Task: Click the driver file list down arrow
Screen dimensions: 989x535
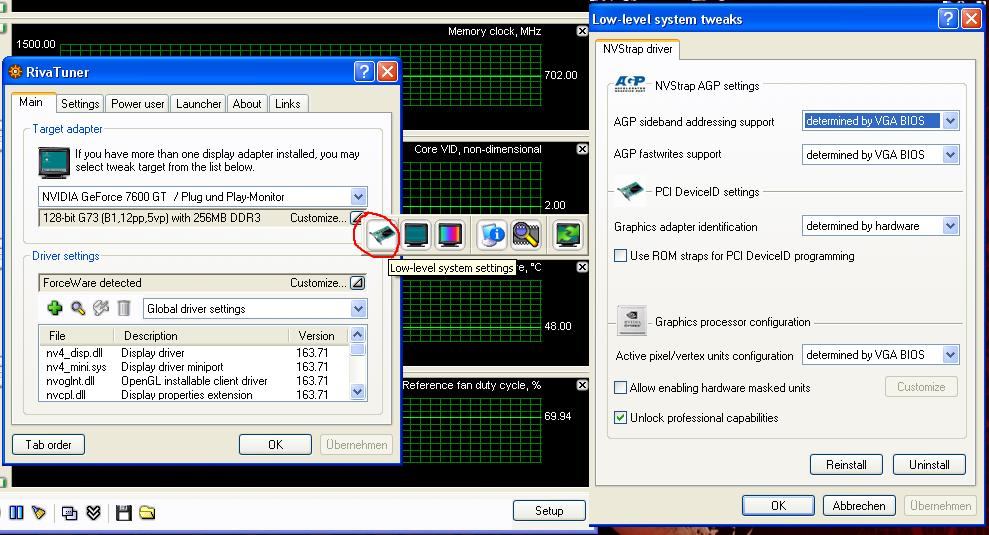Action: point(357,392)
